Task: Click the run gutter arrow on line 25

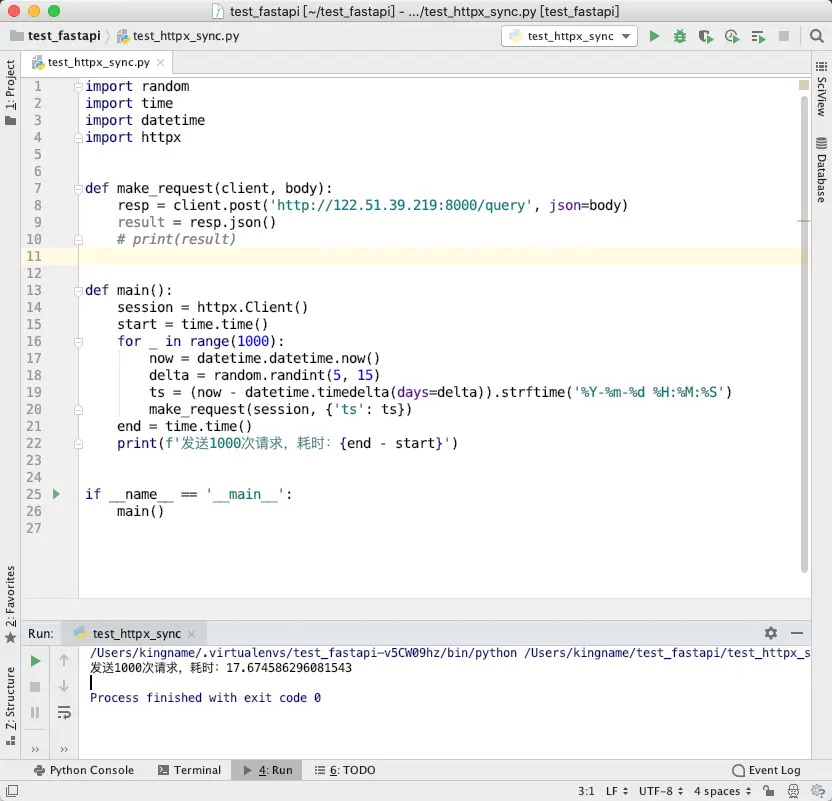Action: coord(56,494)
